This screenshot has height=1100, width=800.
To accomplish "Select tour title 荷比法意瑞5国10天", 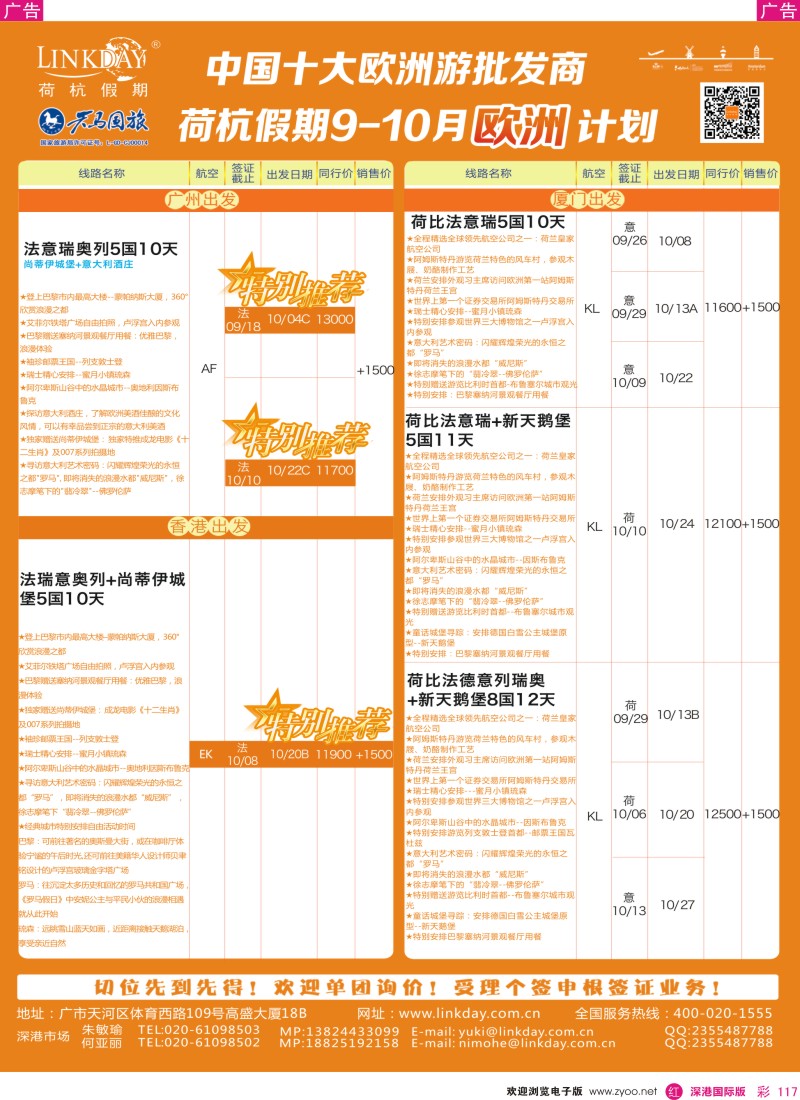I will 488,222.
